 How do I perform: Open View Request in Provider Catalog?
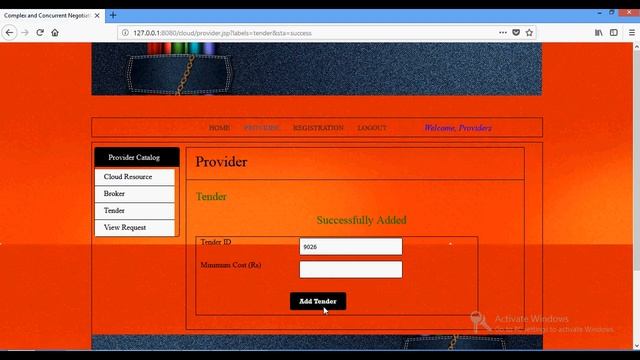pyautogui.click(x=135, y=228)
